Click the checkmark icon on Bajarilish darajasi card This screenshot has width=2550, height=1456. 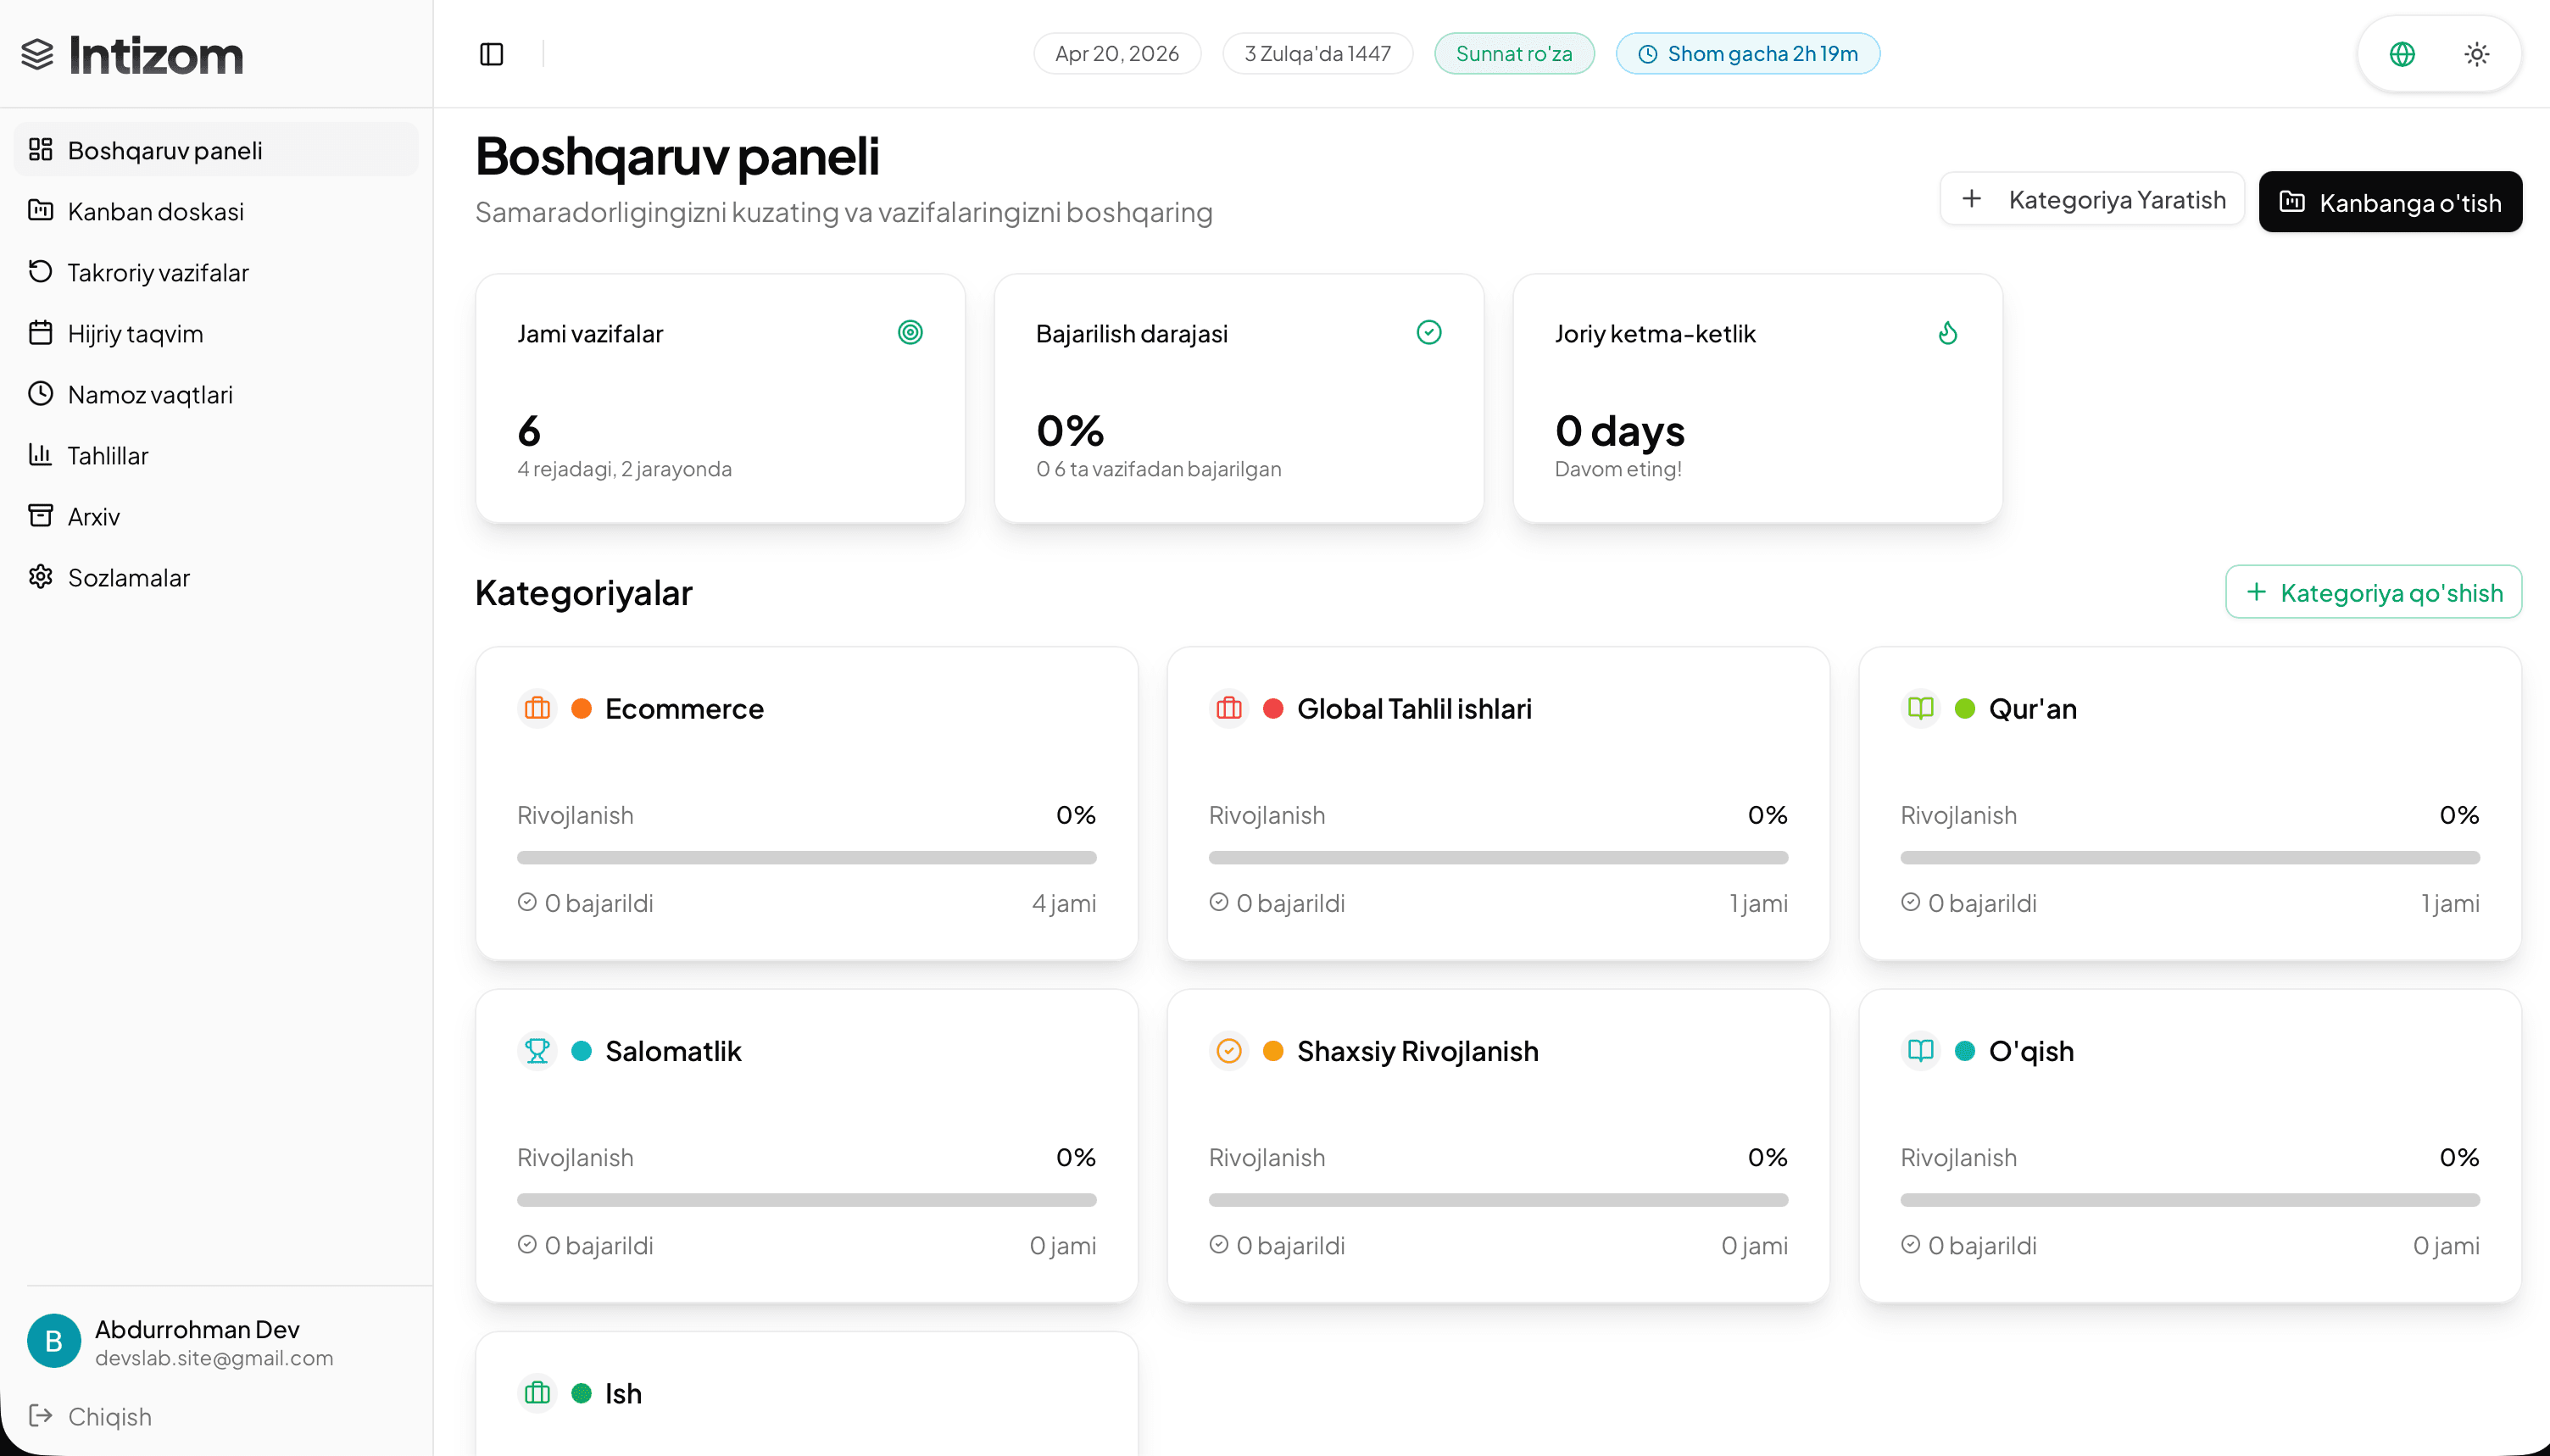[1429, 332]
